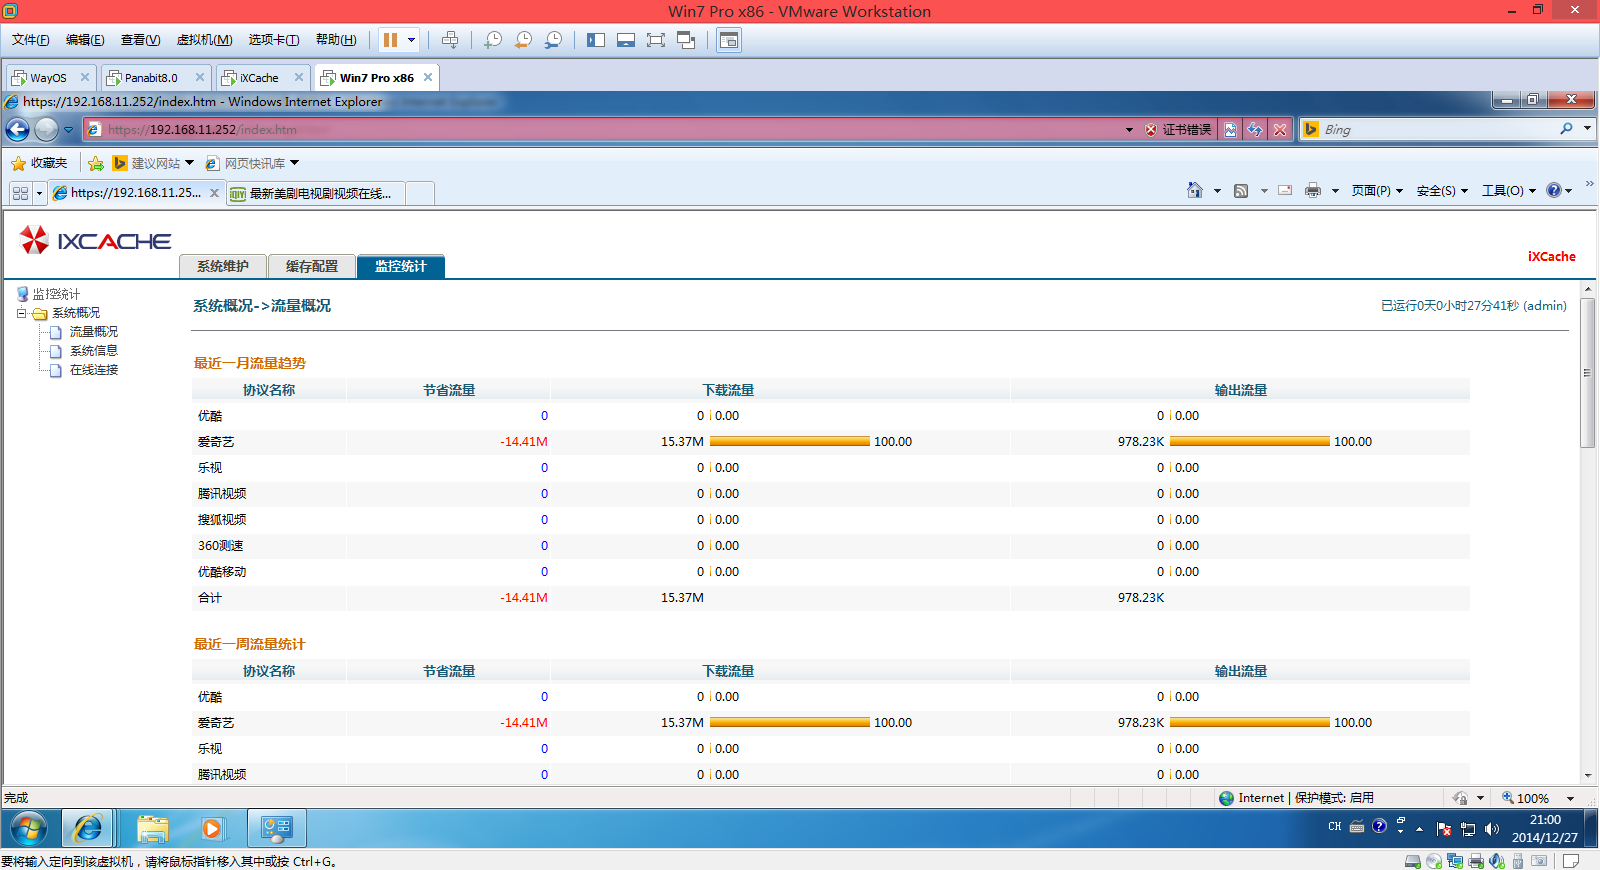This screenshot has width=1600, height=870.
Task: Open the address bar history dropdown arrow
Action: click(x=1129, y=130)
